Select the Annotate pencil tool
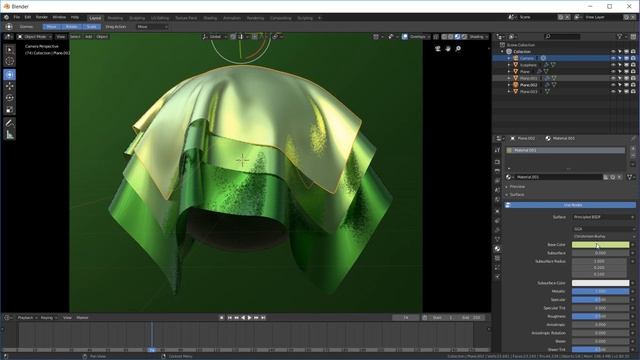The height and width of the screenshot is (360, 640). (x=9, y=123)
